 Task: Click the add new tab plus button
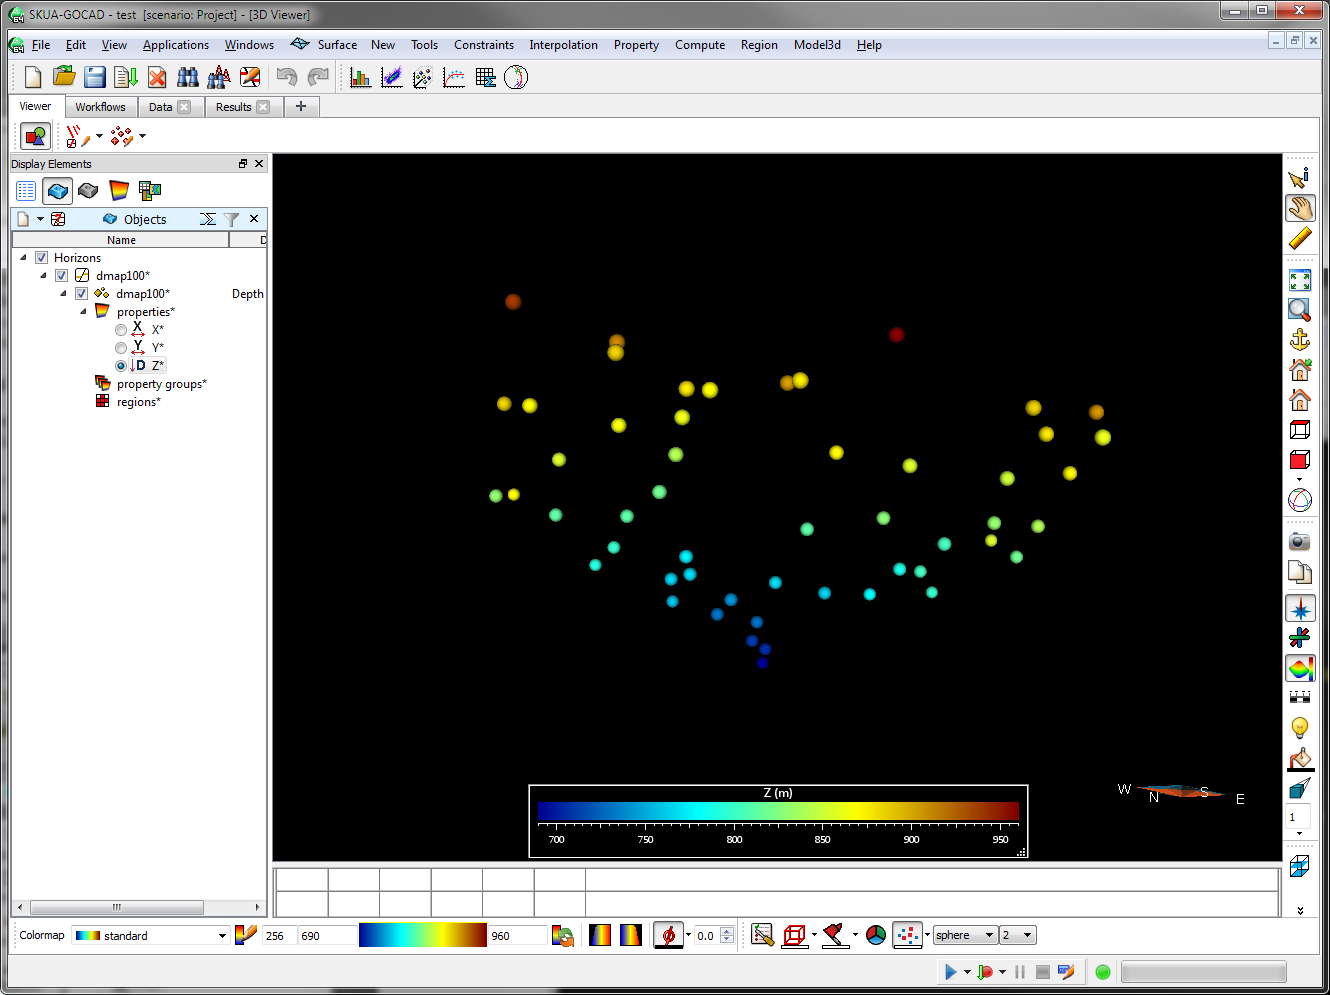[x=301, y=106]
